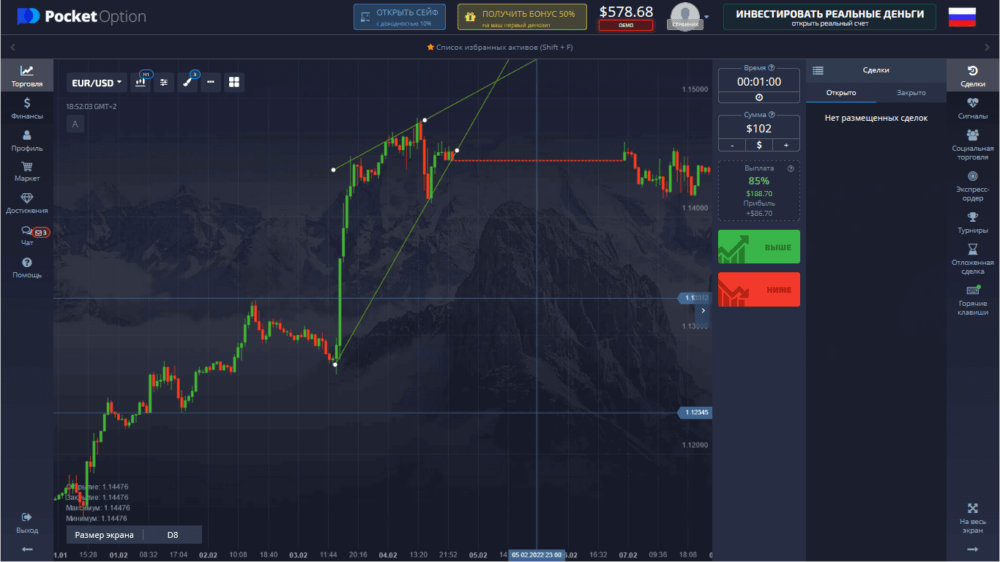Collapse trading panel using chevron arrow
This screenshot has height=562, width=1000.
pos(703,311)
